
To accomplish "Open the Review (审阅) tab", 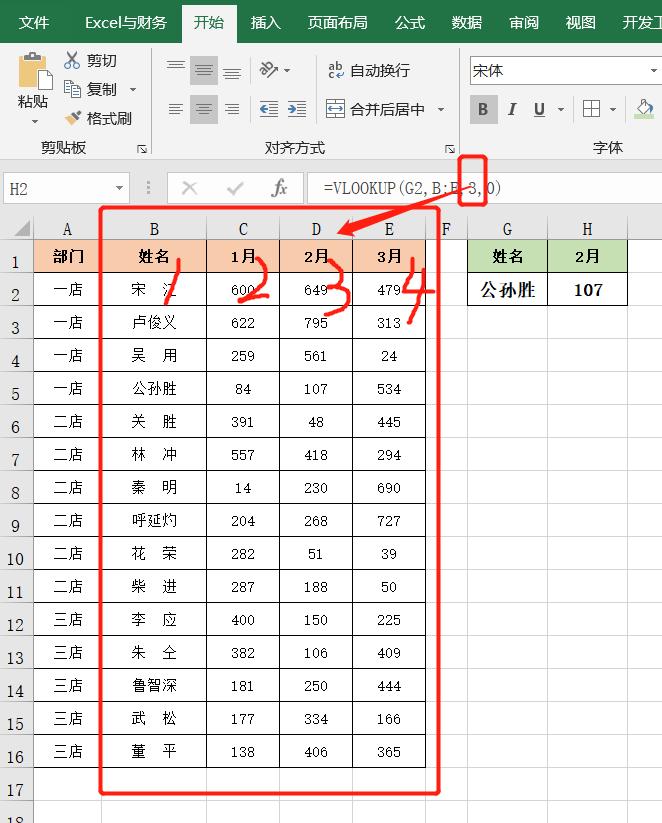I will 524,23.
